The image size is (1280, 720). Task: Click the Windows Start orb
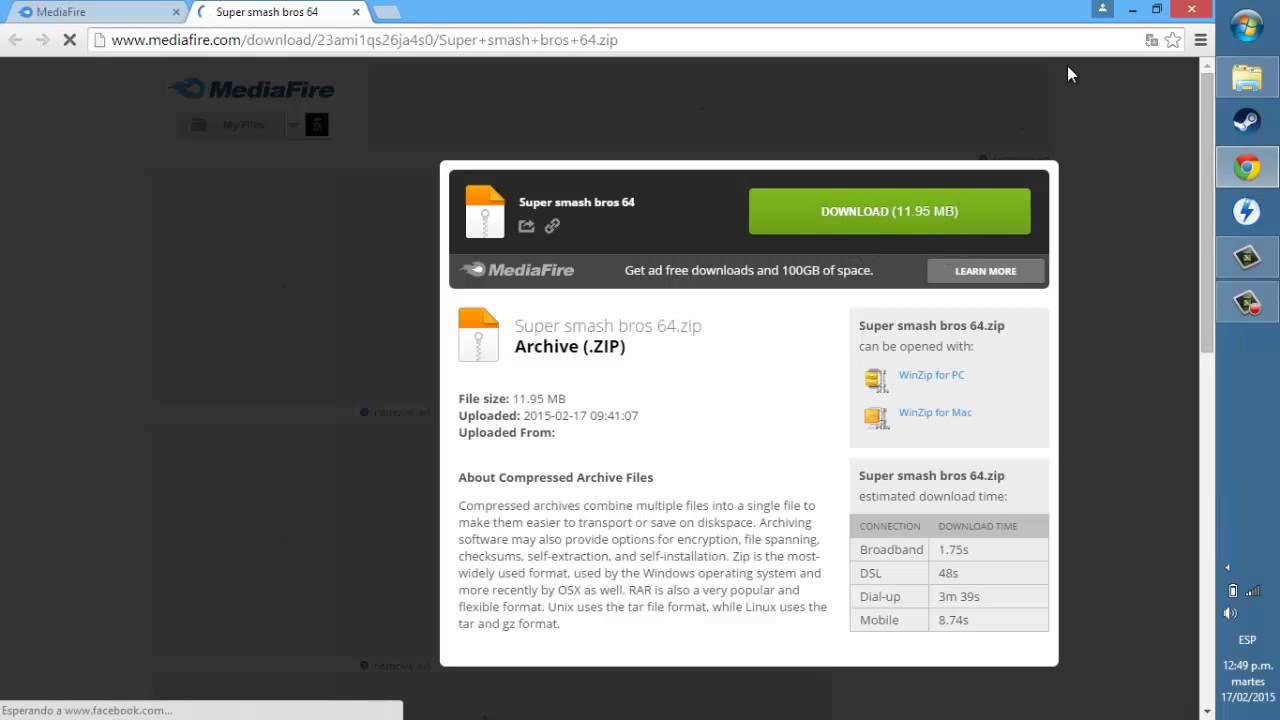point(1247,27)
